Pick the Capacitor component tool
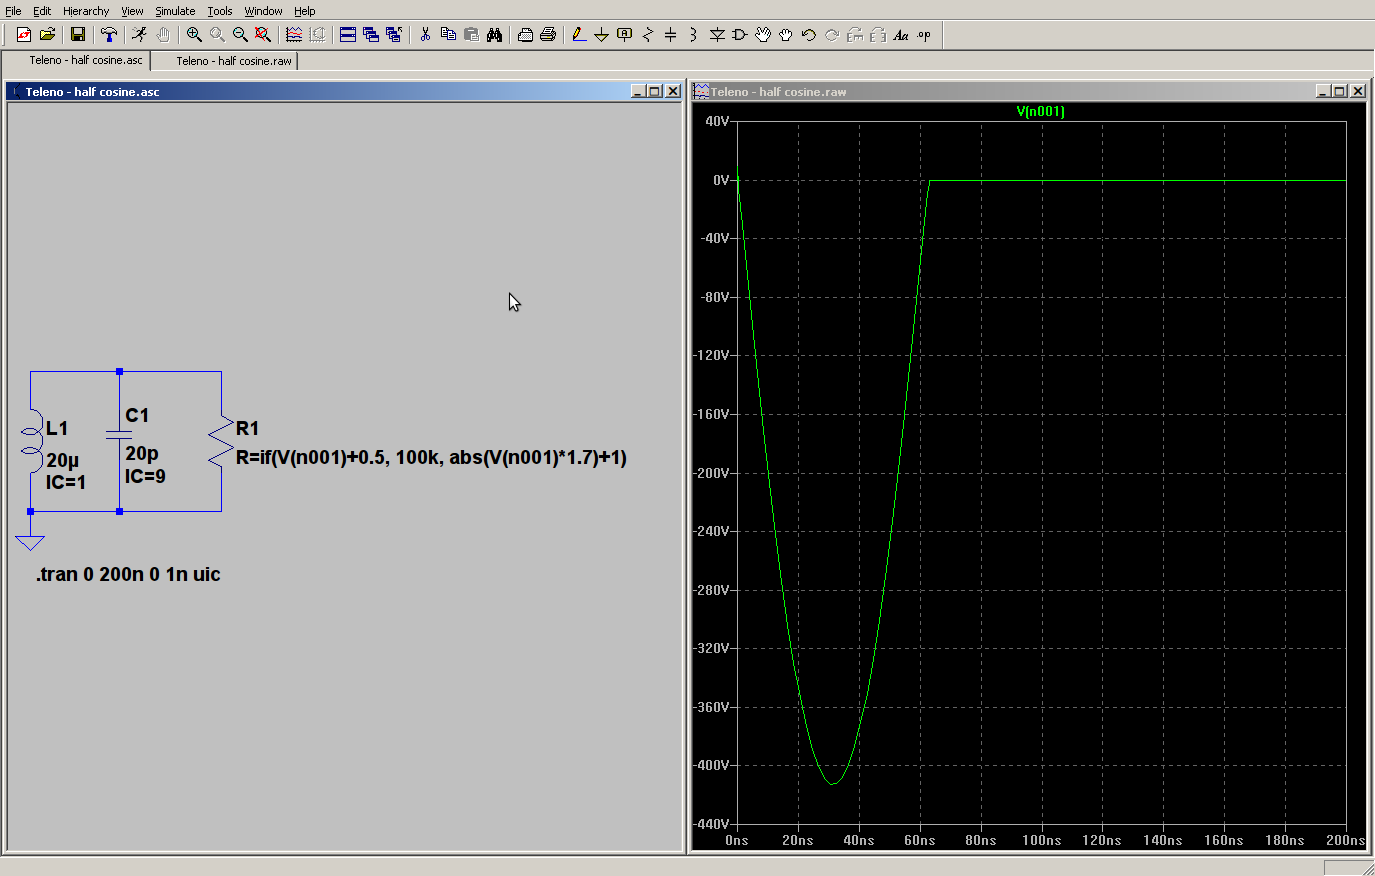 point(671,35)
